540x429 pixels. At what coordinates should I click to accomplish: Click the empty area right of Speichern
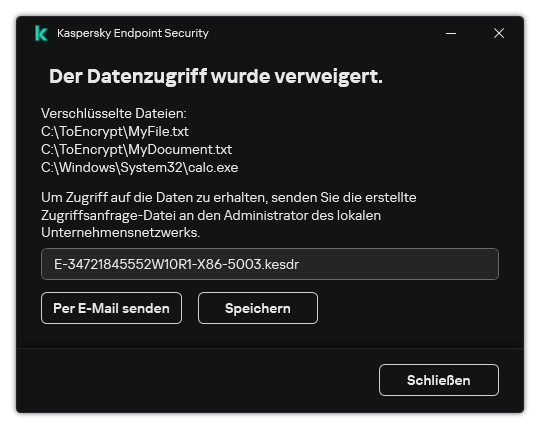click(x=408, y=308)
